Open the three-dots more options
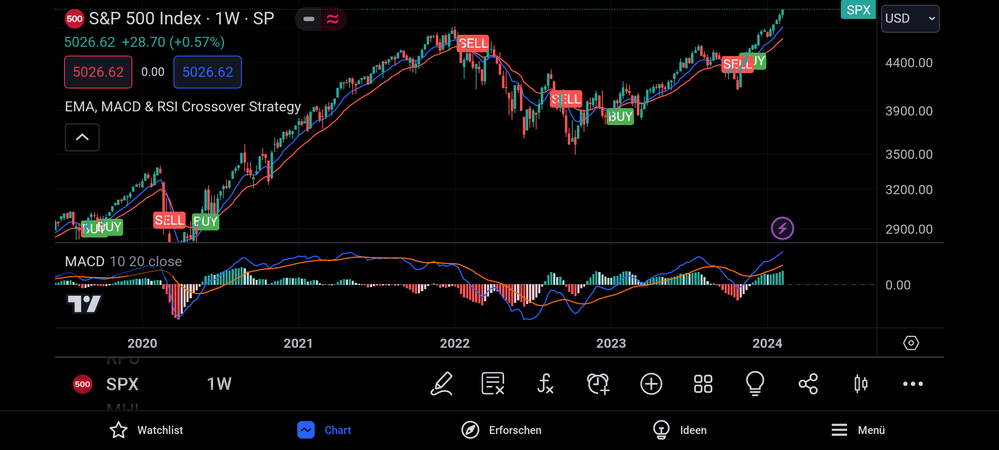Image resolution: width=999 pixels, height=450 pixels. (x=913, y=384)
